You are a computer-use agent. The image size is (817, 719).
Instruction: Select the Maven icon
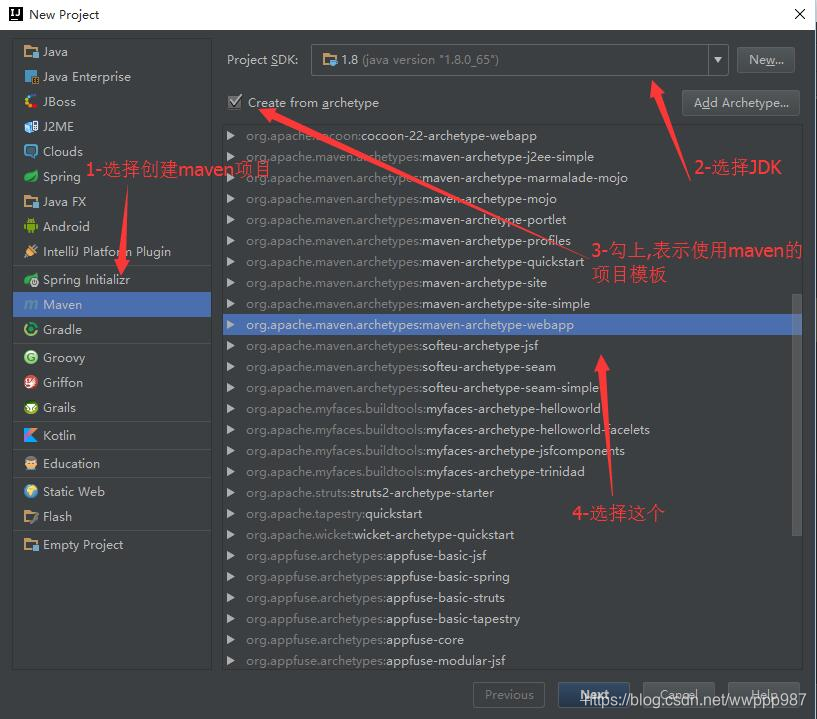click(31, 305)
